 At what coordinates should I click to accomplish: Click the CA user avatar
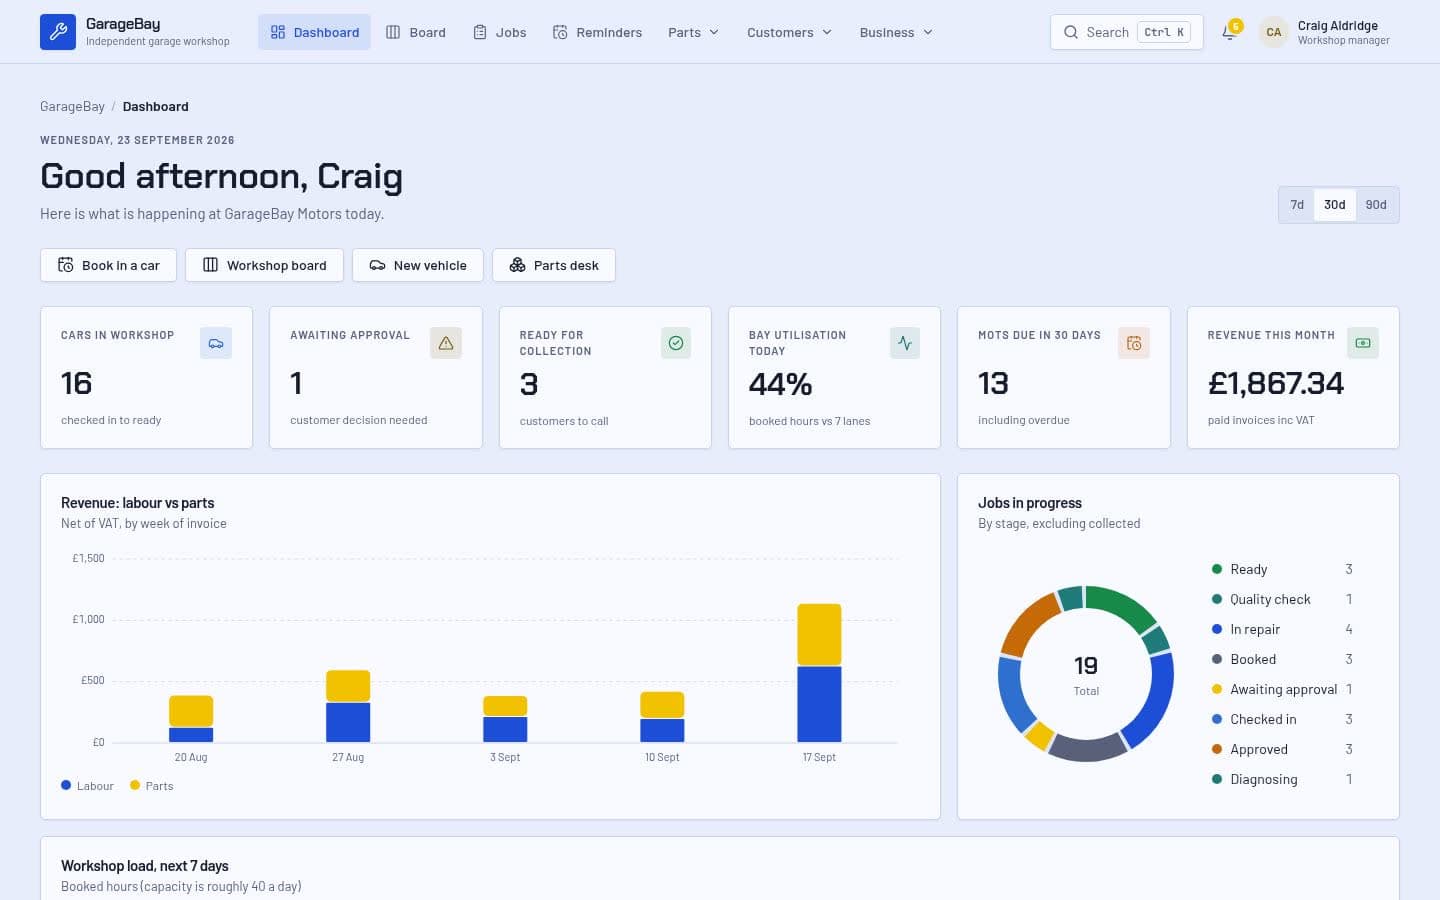pyautogui.click(x=1273, y=32)
